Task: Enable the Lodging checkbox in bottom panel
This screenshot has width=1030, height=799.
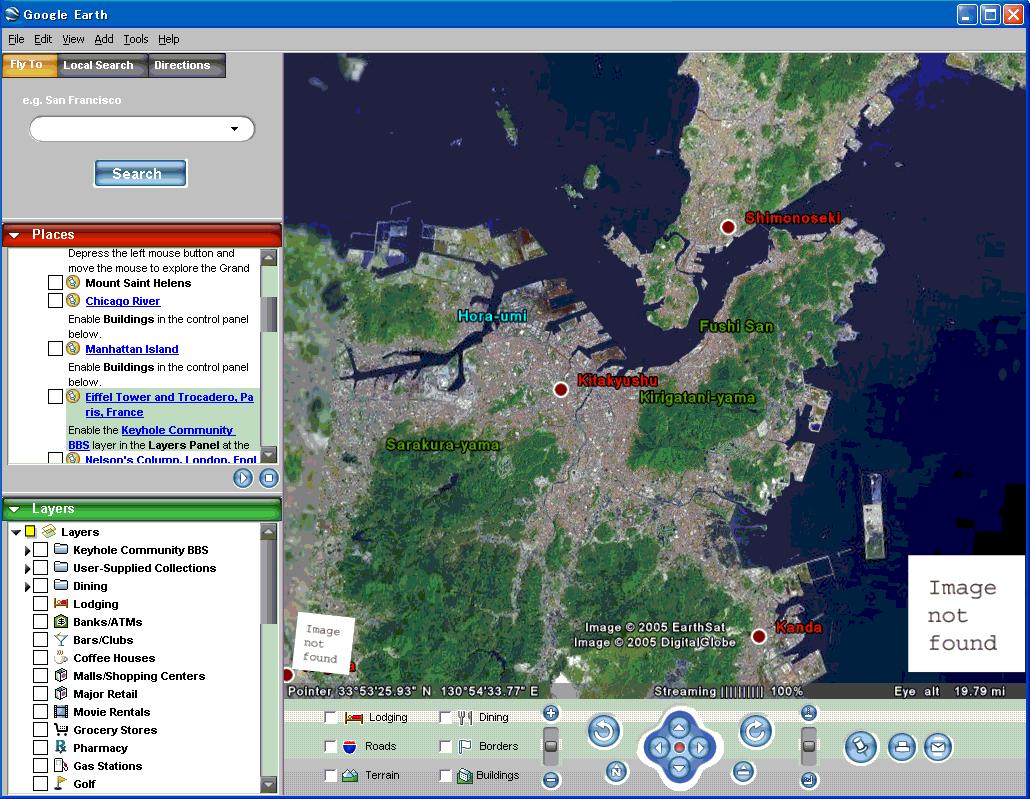Action: [x=330, y=718]
